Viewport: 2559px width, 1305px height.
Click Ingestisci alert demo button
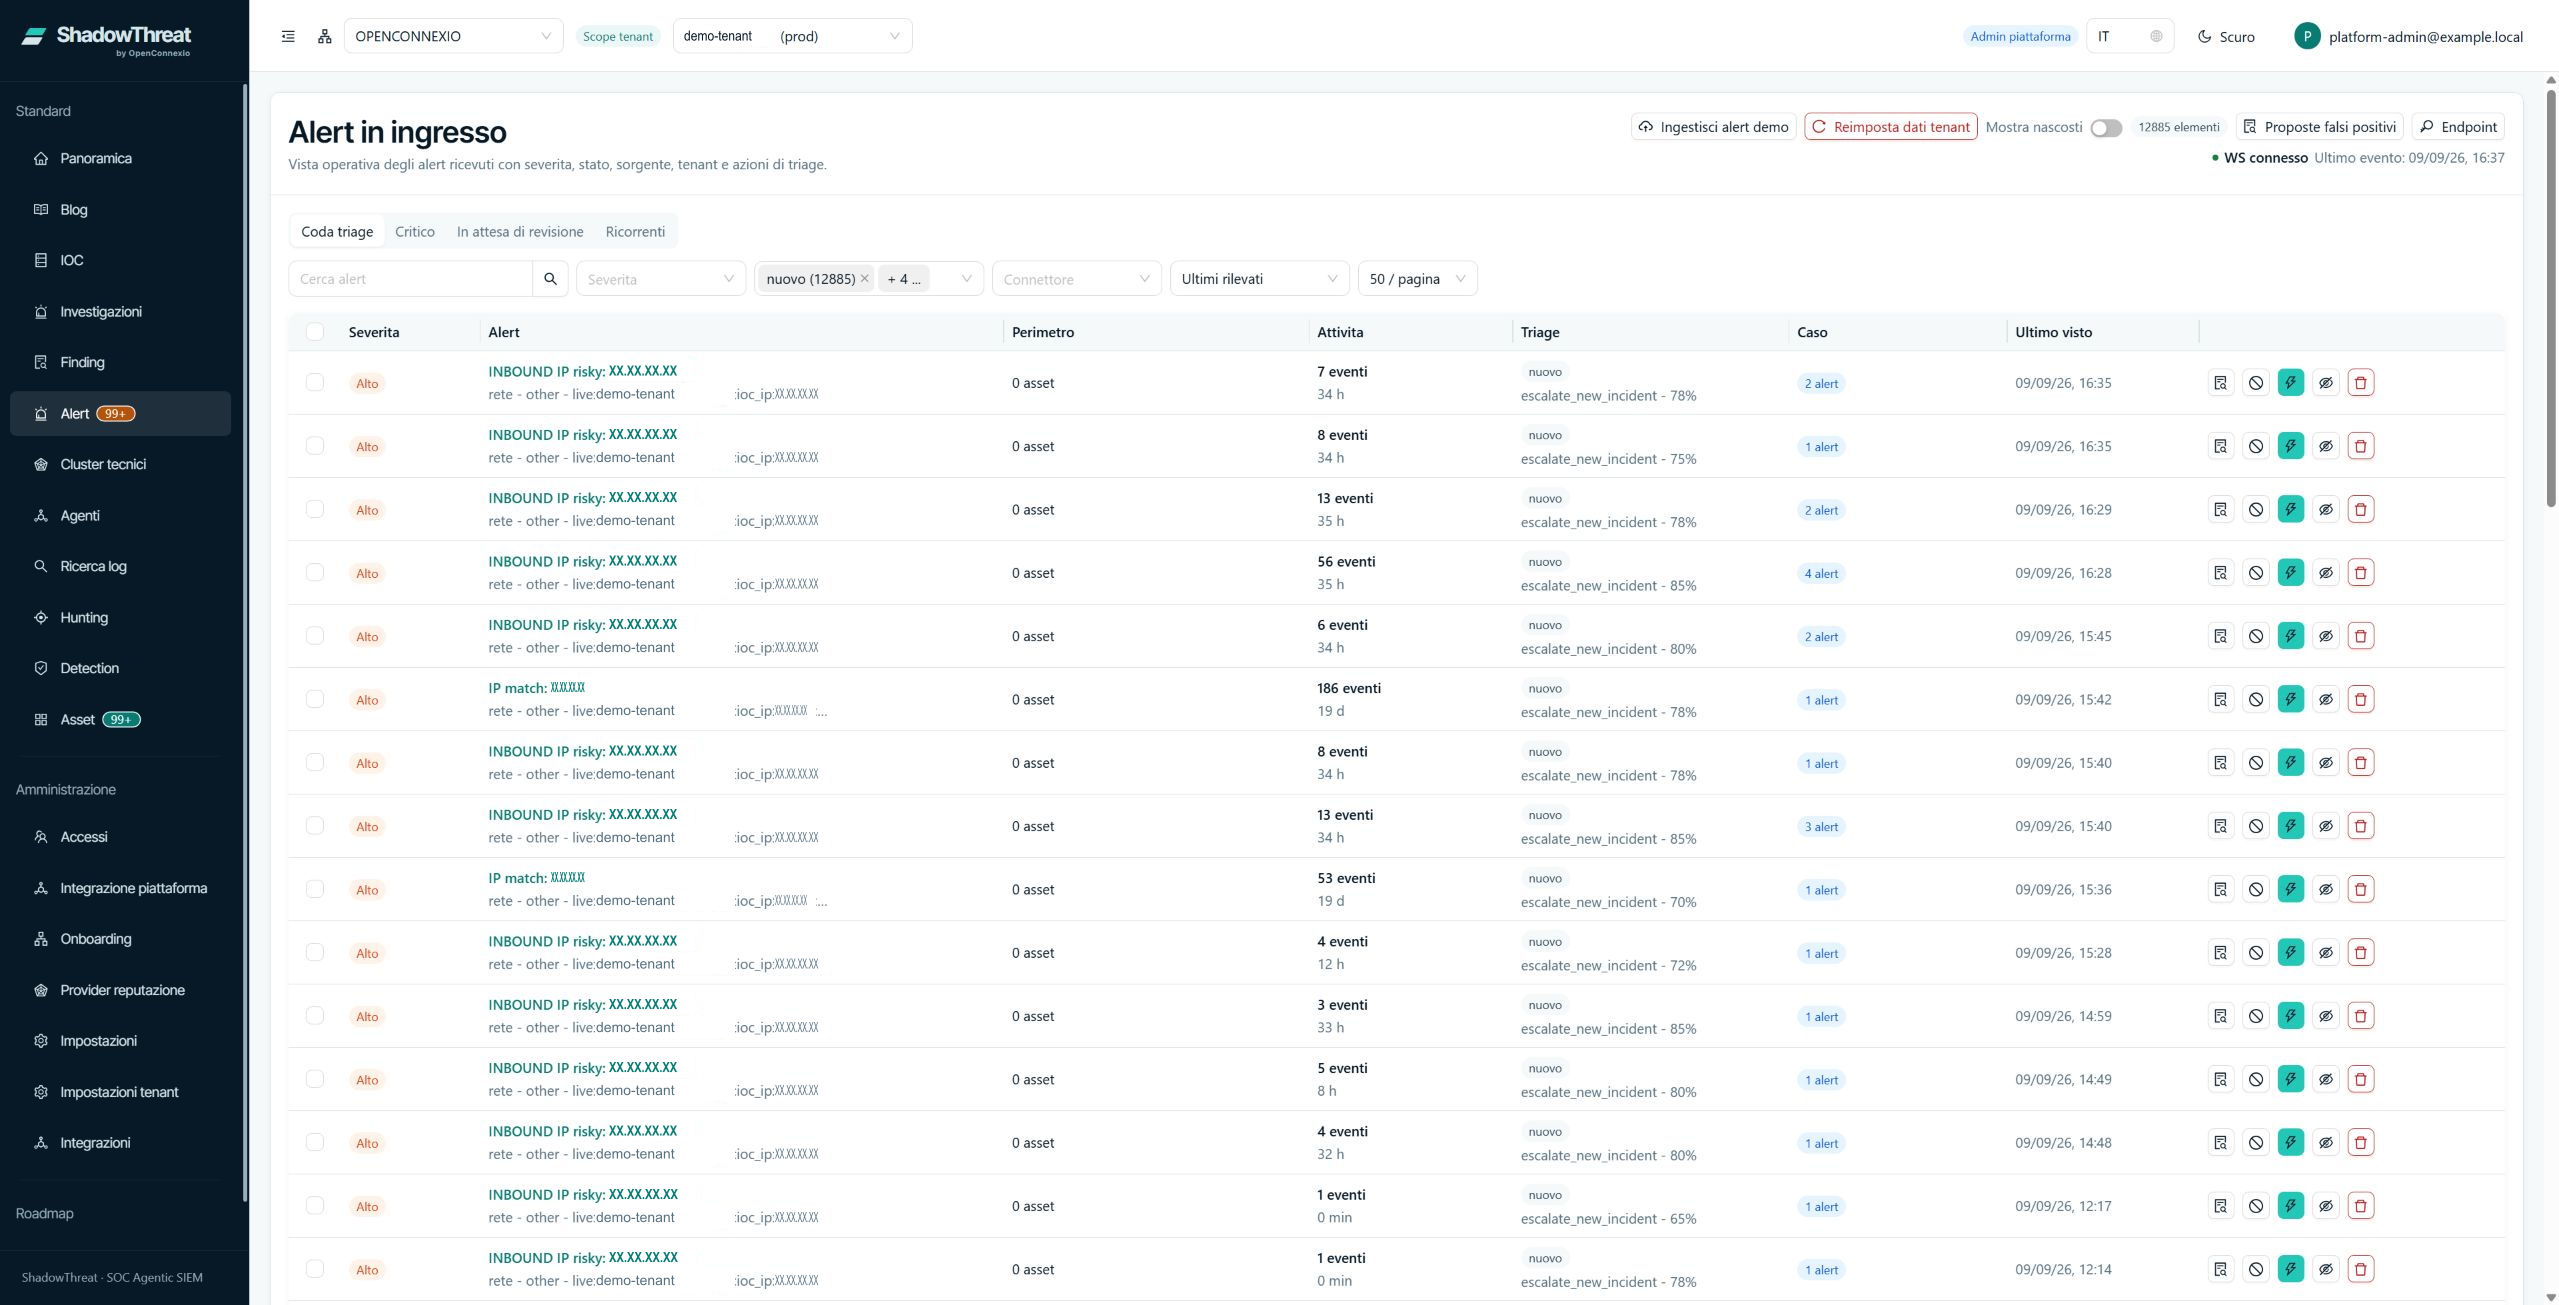(1713, 127)
